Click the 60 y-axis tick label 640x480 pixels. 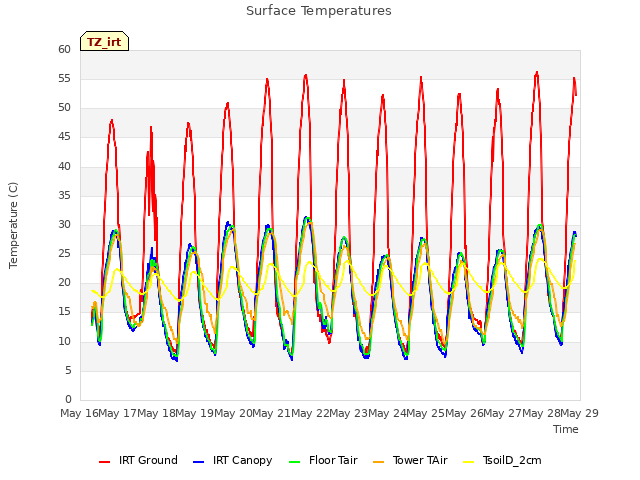(64, 49)
